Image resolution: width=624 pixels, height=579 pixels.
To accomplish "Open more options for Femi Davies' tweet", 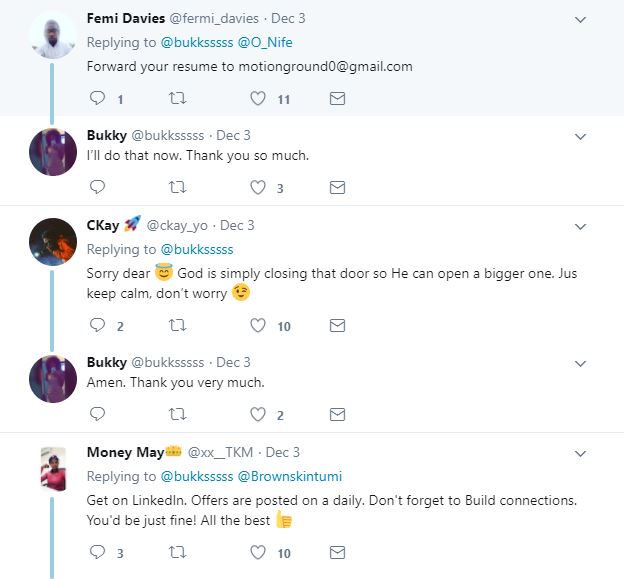I will 581,19.
